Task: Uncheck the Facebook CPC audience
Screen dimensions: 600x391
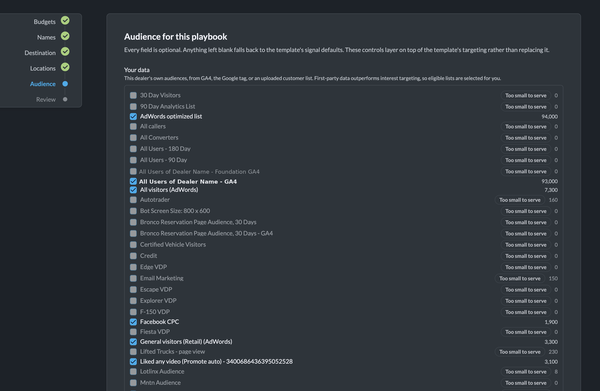Action: pyautogui.click(x=133, y=322)
